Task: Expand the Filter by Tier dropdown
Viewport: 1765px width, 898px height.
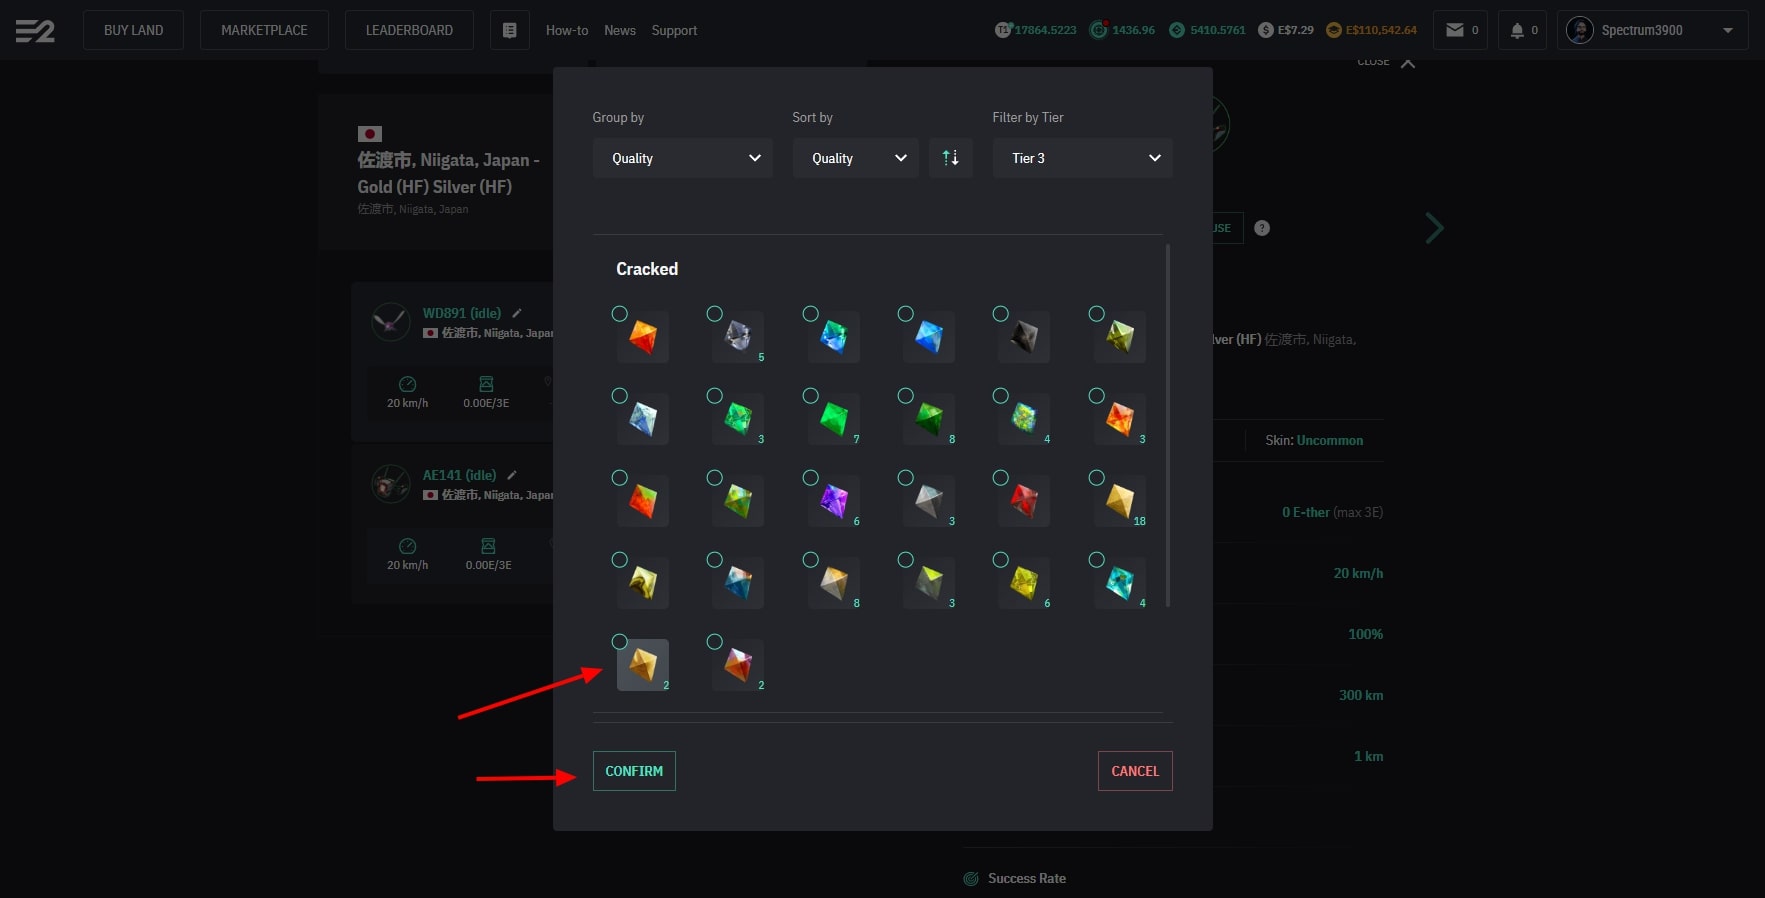Action: (x=1082, y=158)
